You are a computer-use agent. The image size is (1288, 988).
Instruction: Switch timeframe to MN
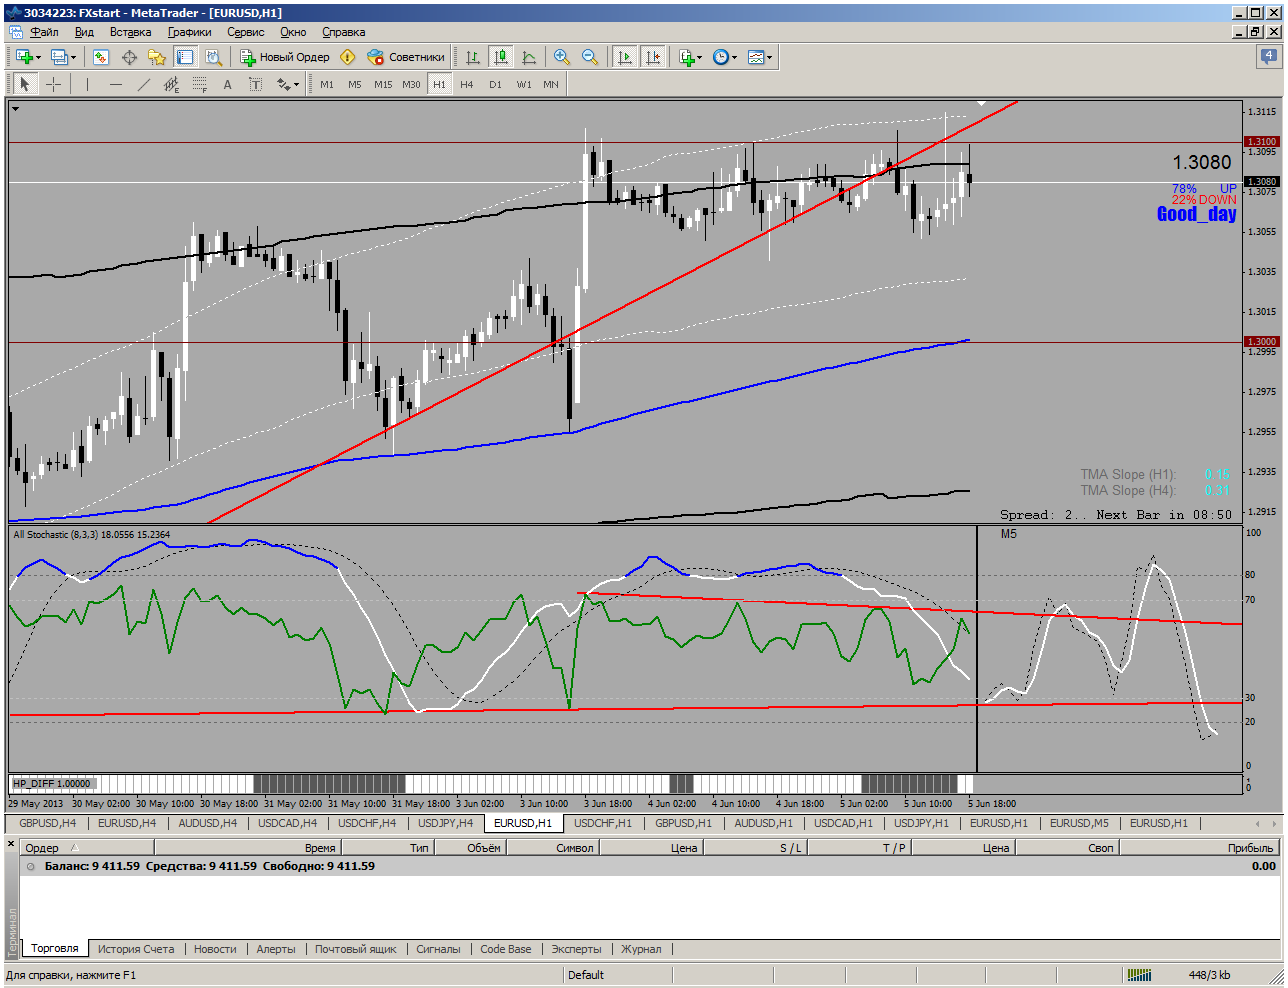pos(551,84)
